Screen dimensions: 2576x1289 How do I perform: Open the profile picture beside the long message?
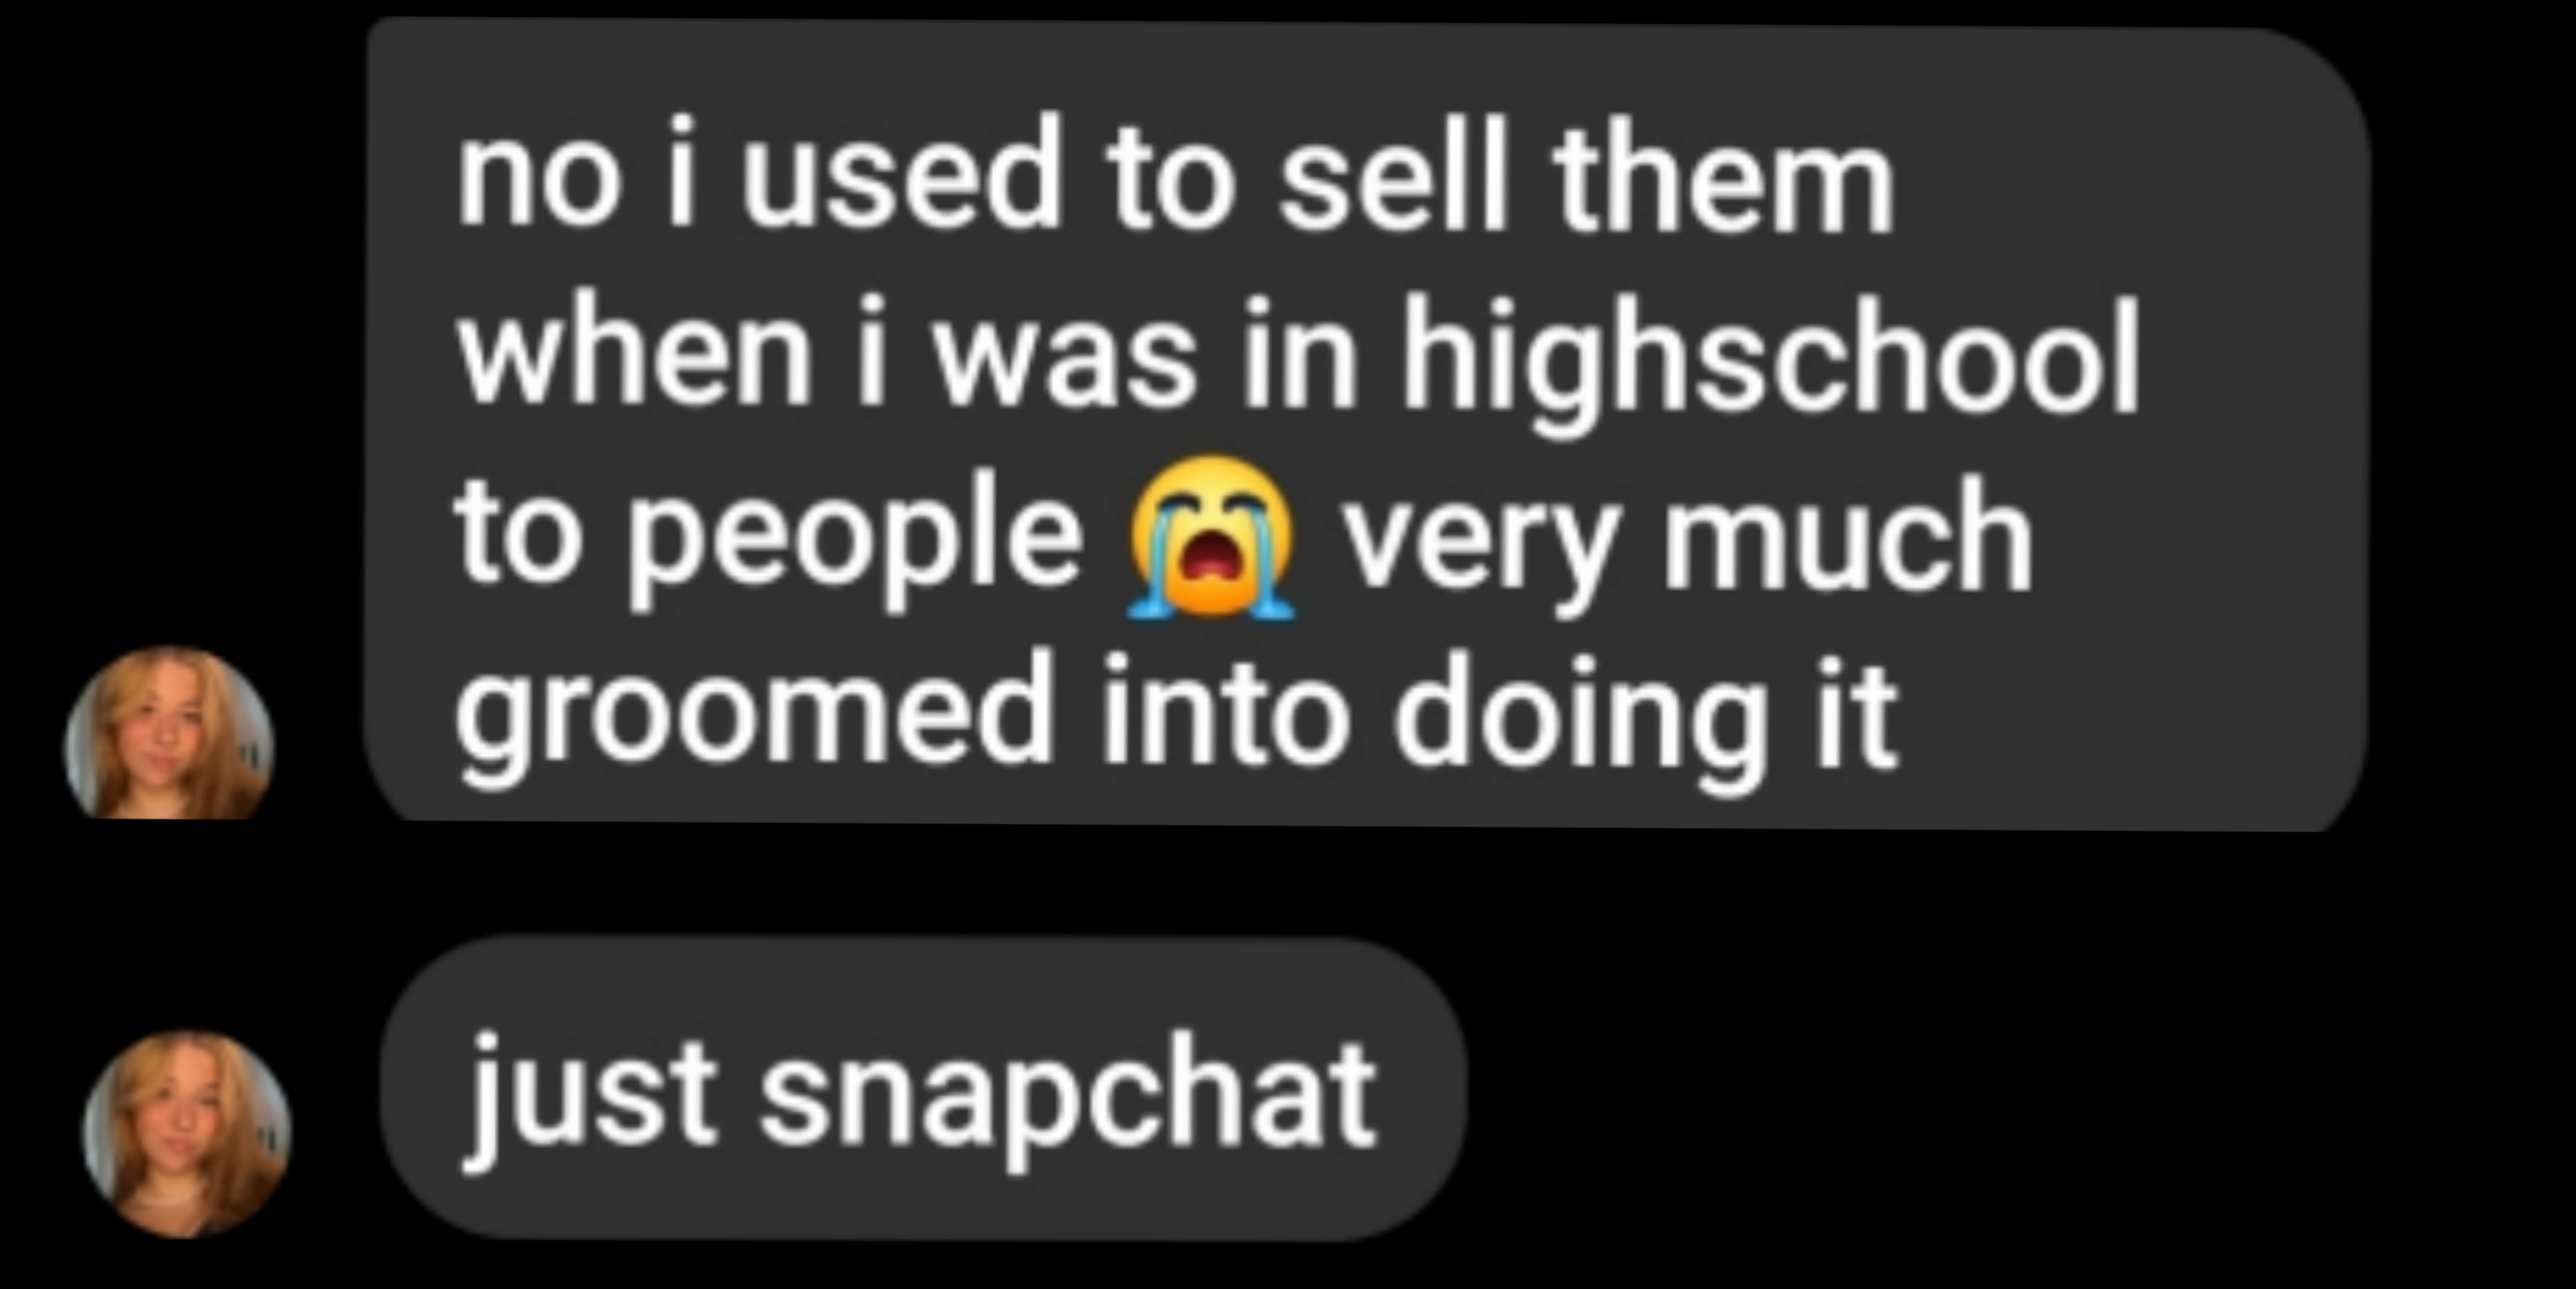point(169,733)
